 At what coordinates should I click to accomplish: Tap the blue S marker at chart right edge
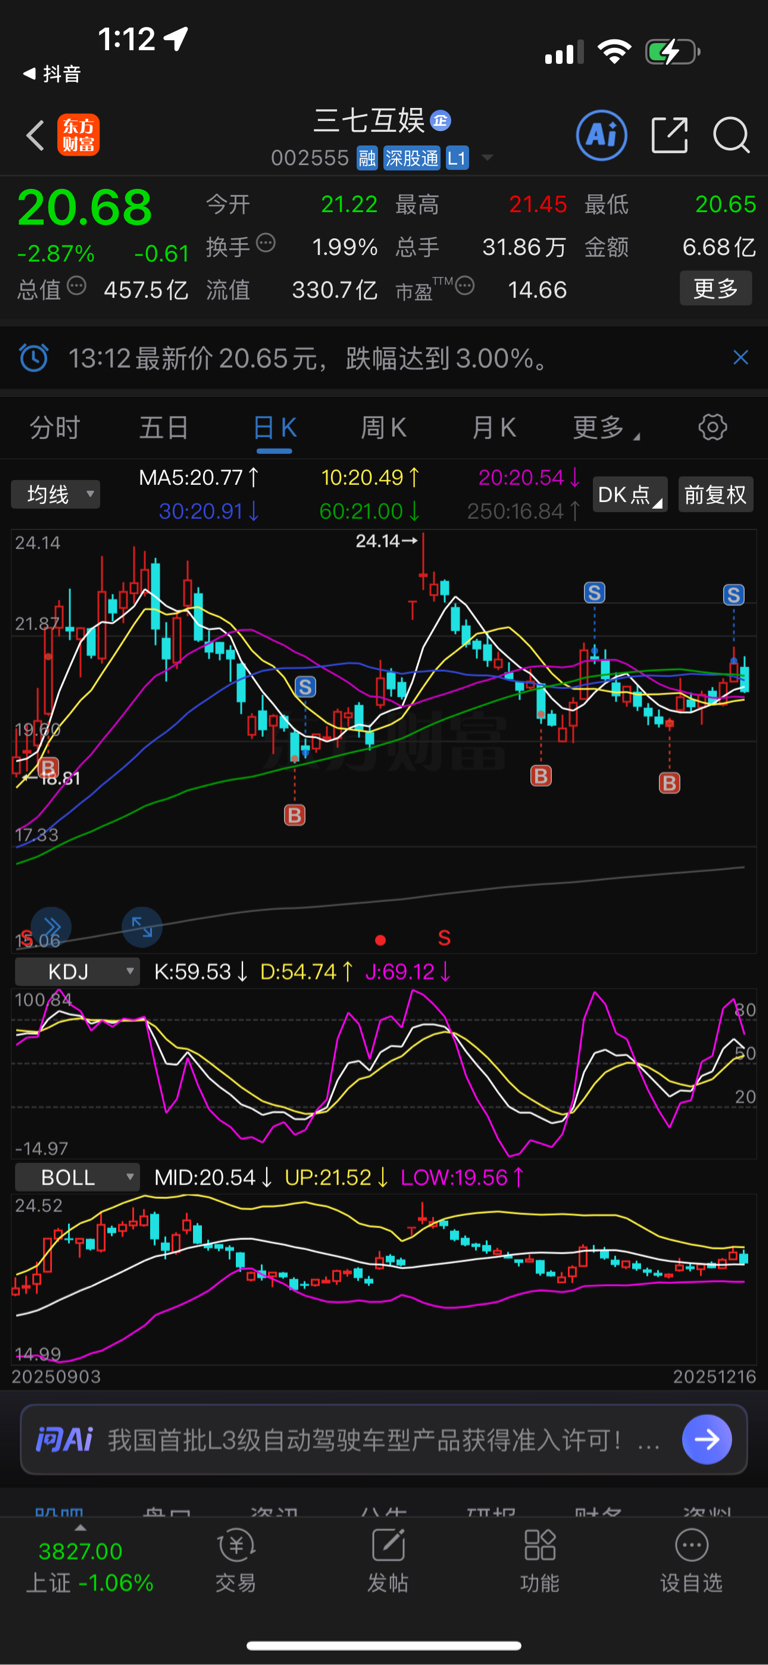(x=734, y=595)
